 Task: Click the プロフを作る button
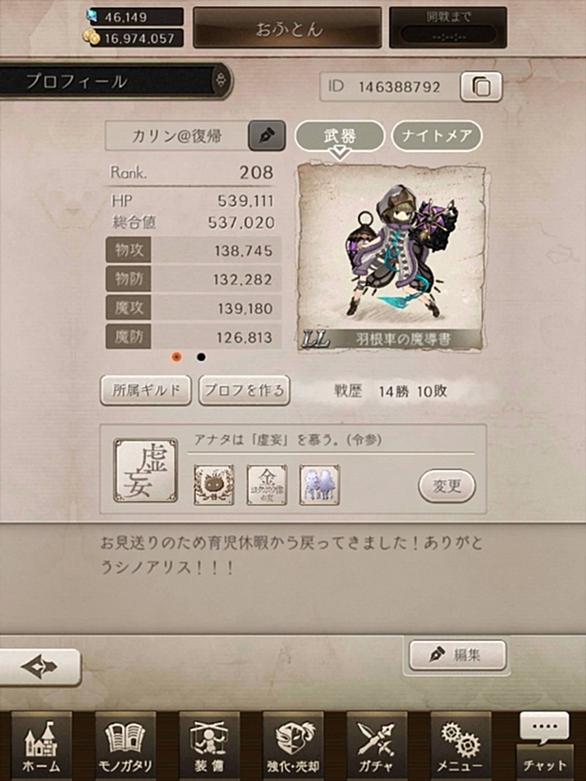point(244,390)
